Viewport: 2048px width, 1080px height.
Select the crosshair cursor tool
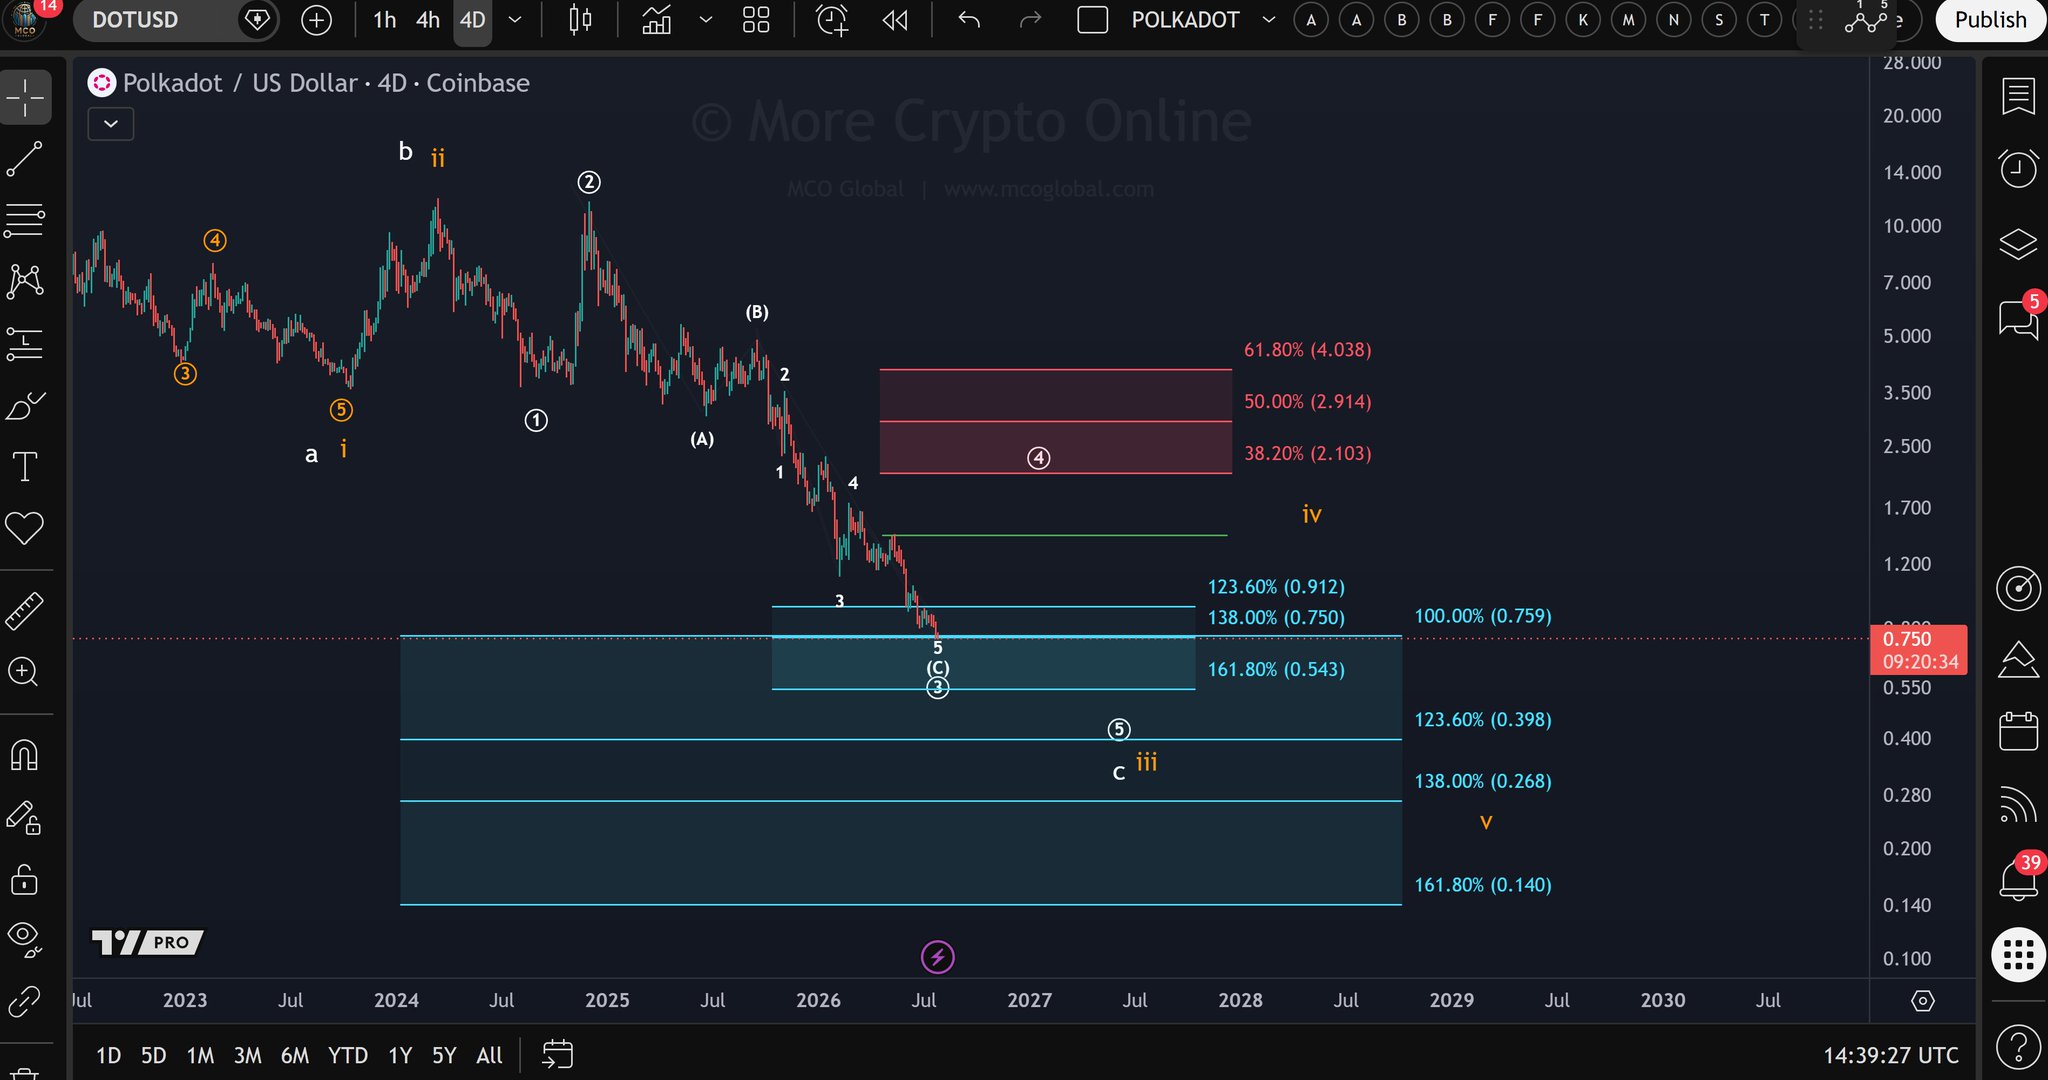[25, 98]
